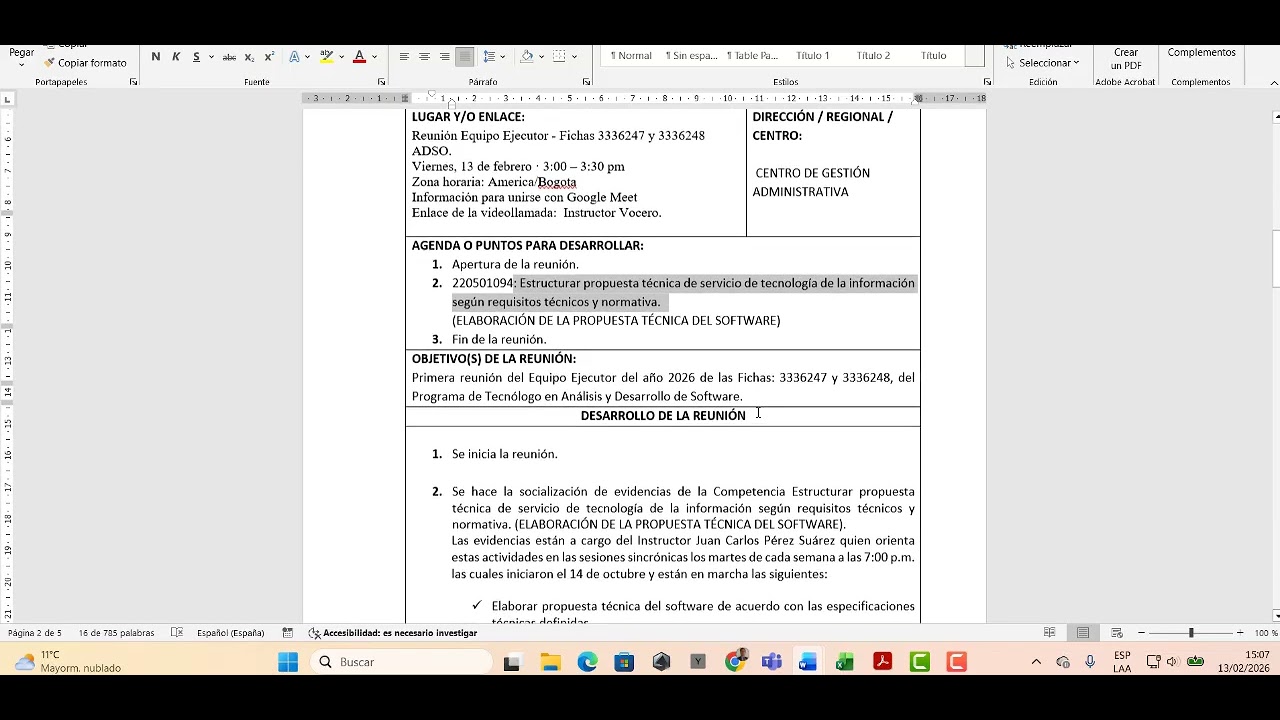The width and height of the screenshot is (1280, 720).
Task: Open word count 16 de 785 palabras
Action: pyautogui.click(x=117, y=633)
